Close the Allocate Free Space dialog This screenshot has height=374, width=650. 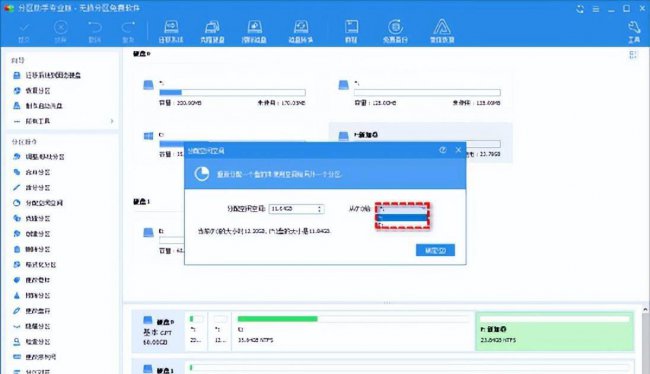(458, 150)
